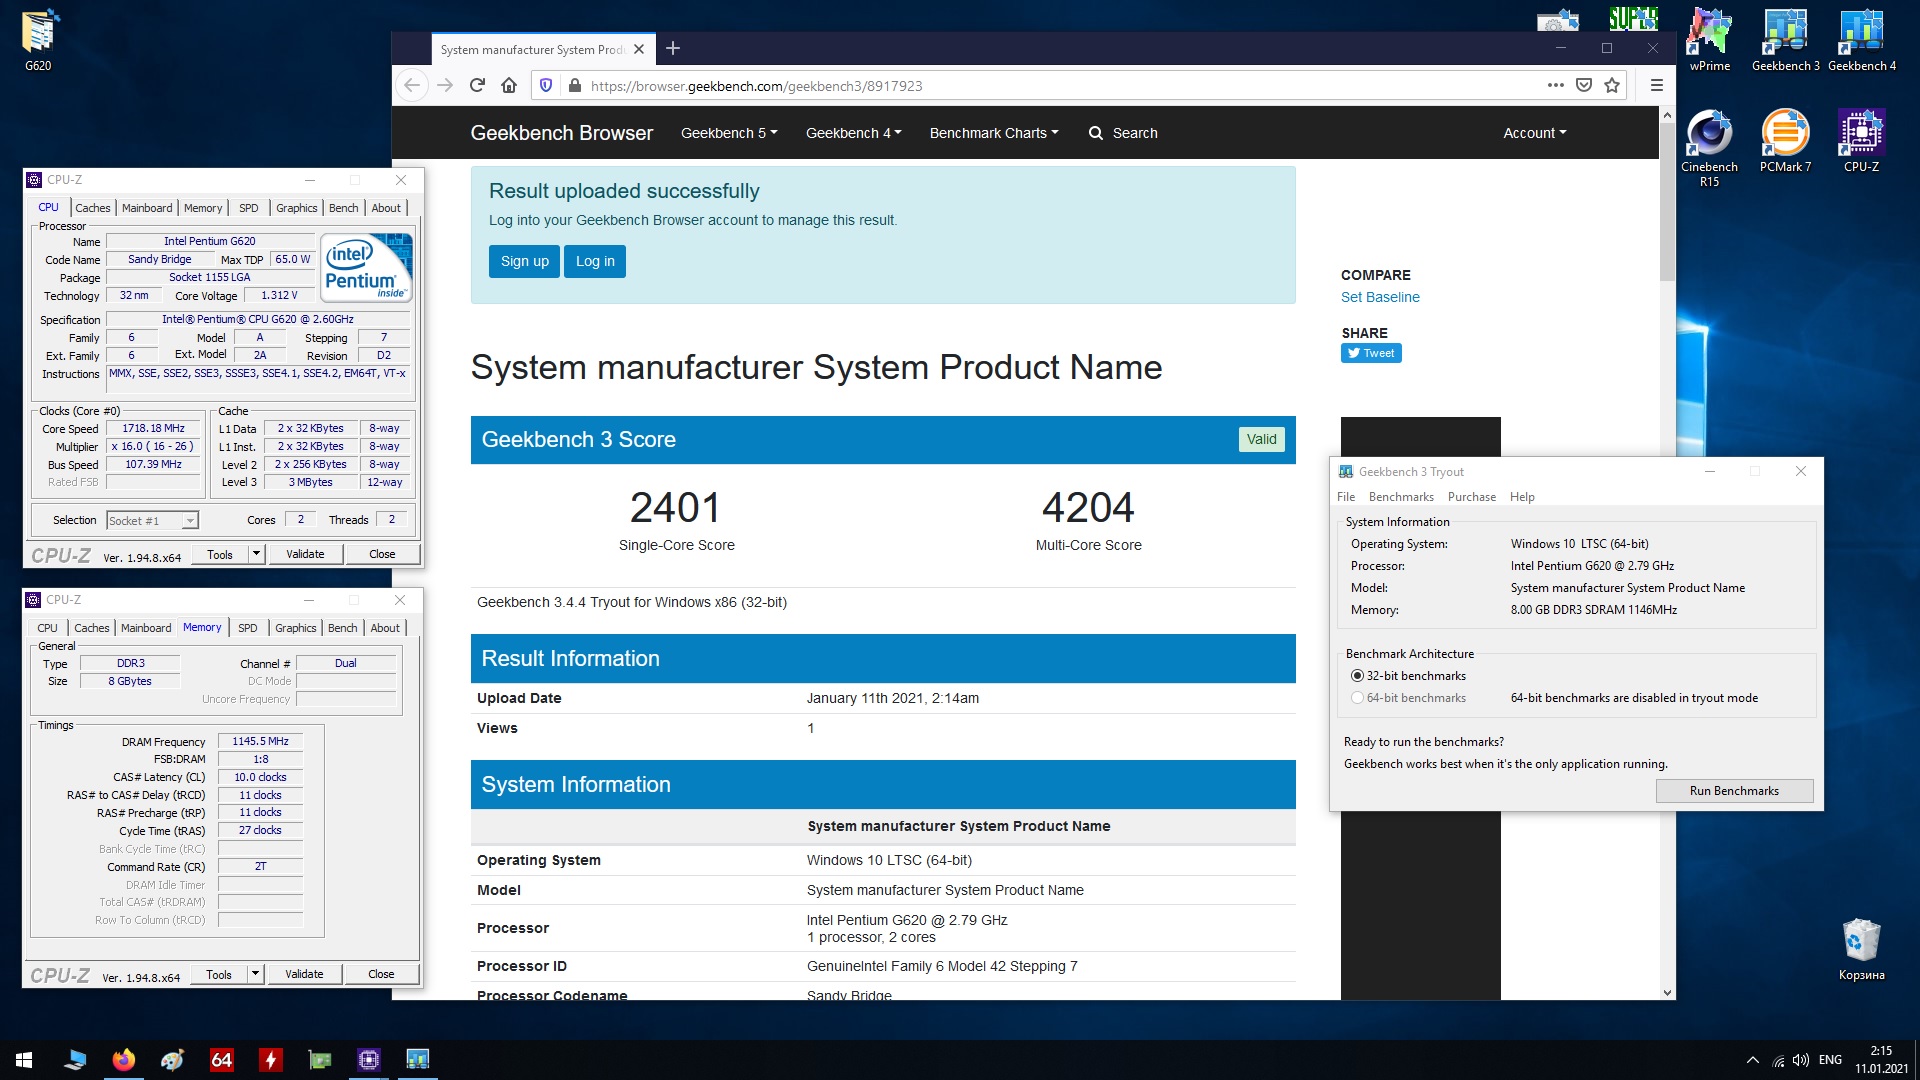
Task: Open Socket #1 selection combo box
Action: click(153, 521)
